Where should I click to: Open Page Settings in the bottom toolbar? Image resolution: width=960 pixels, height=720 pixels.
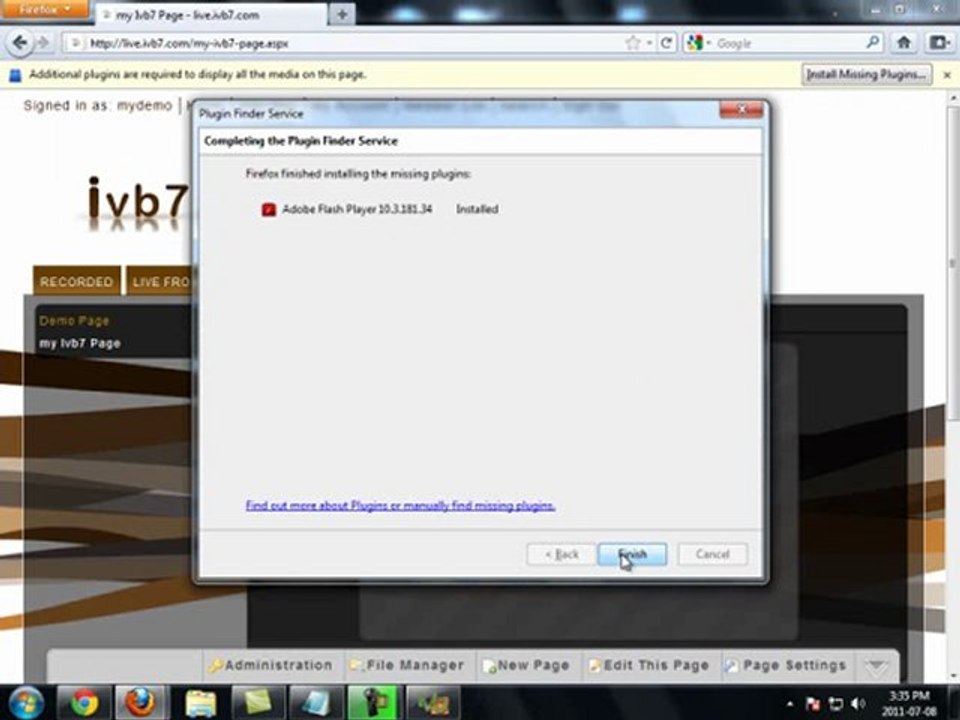coord(786,666)
